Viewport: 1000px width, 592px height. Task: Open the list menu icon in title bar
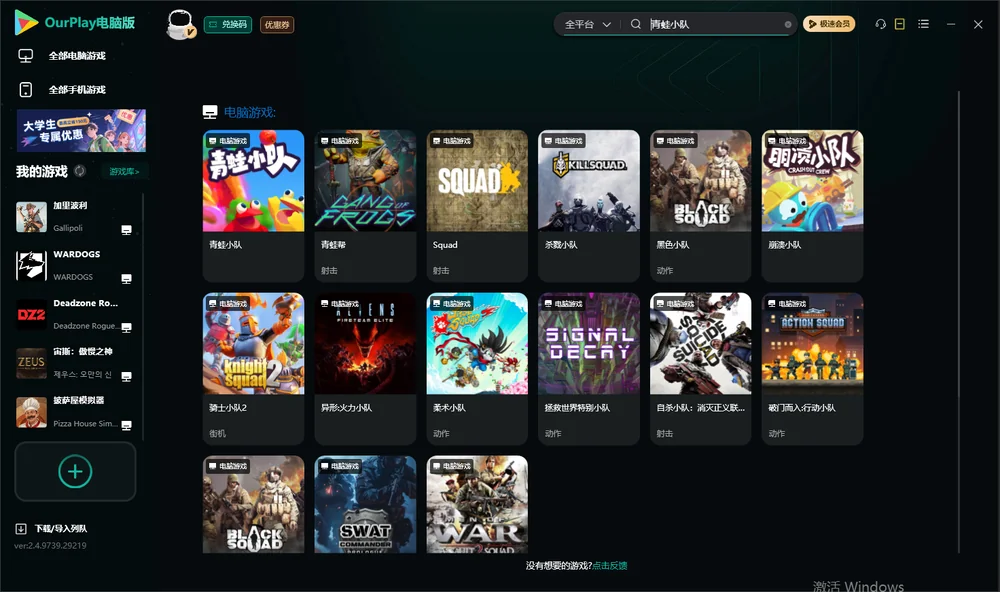click(x=923, y=24)
